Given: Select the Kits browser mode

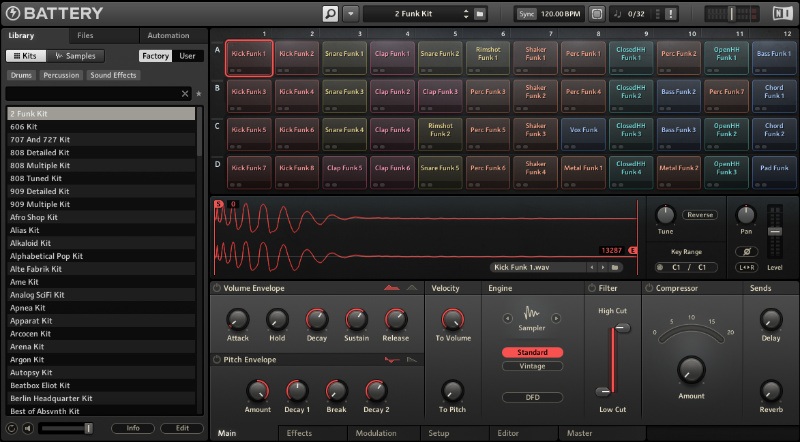Looking at the screenshot, I should 26,56.
